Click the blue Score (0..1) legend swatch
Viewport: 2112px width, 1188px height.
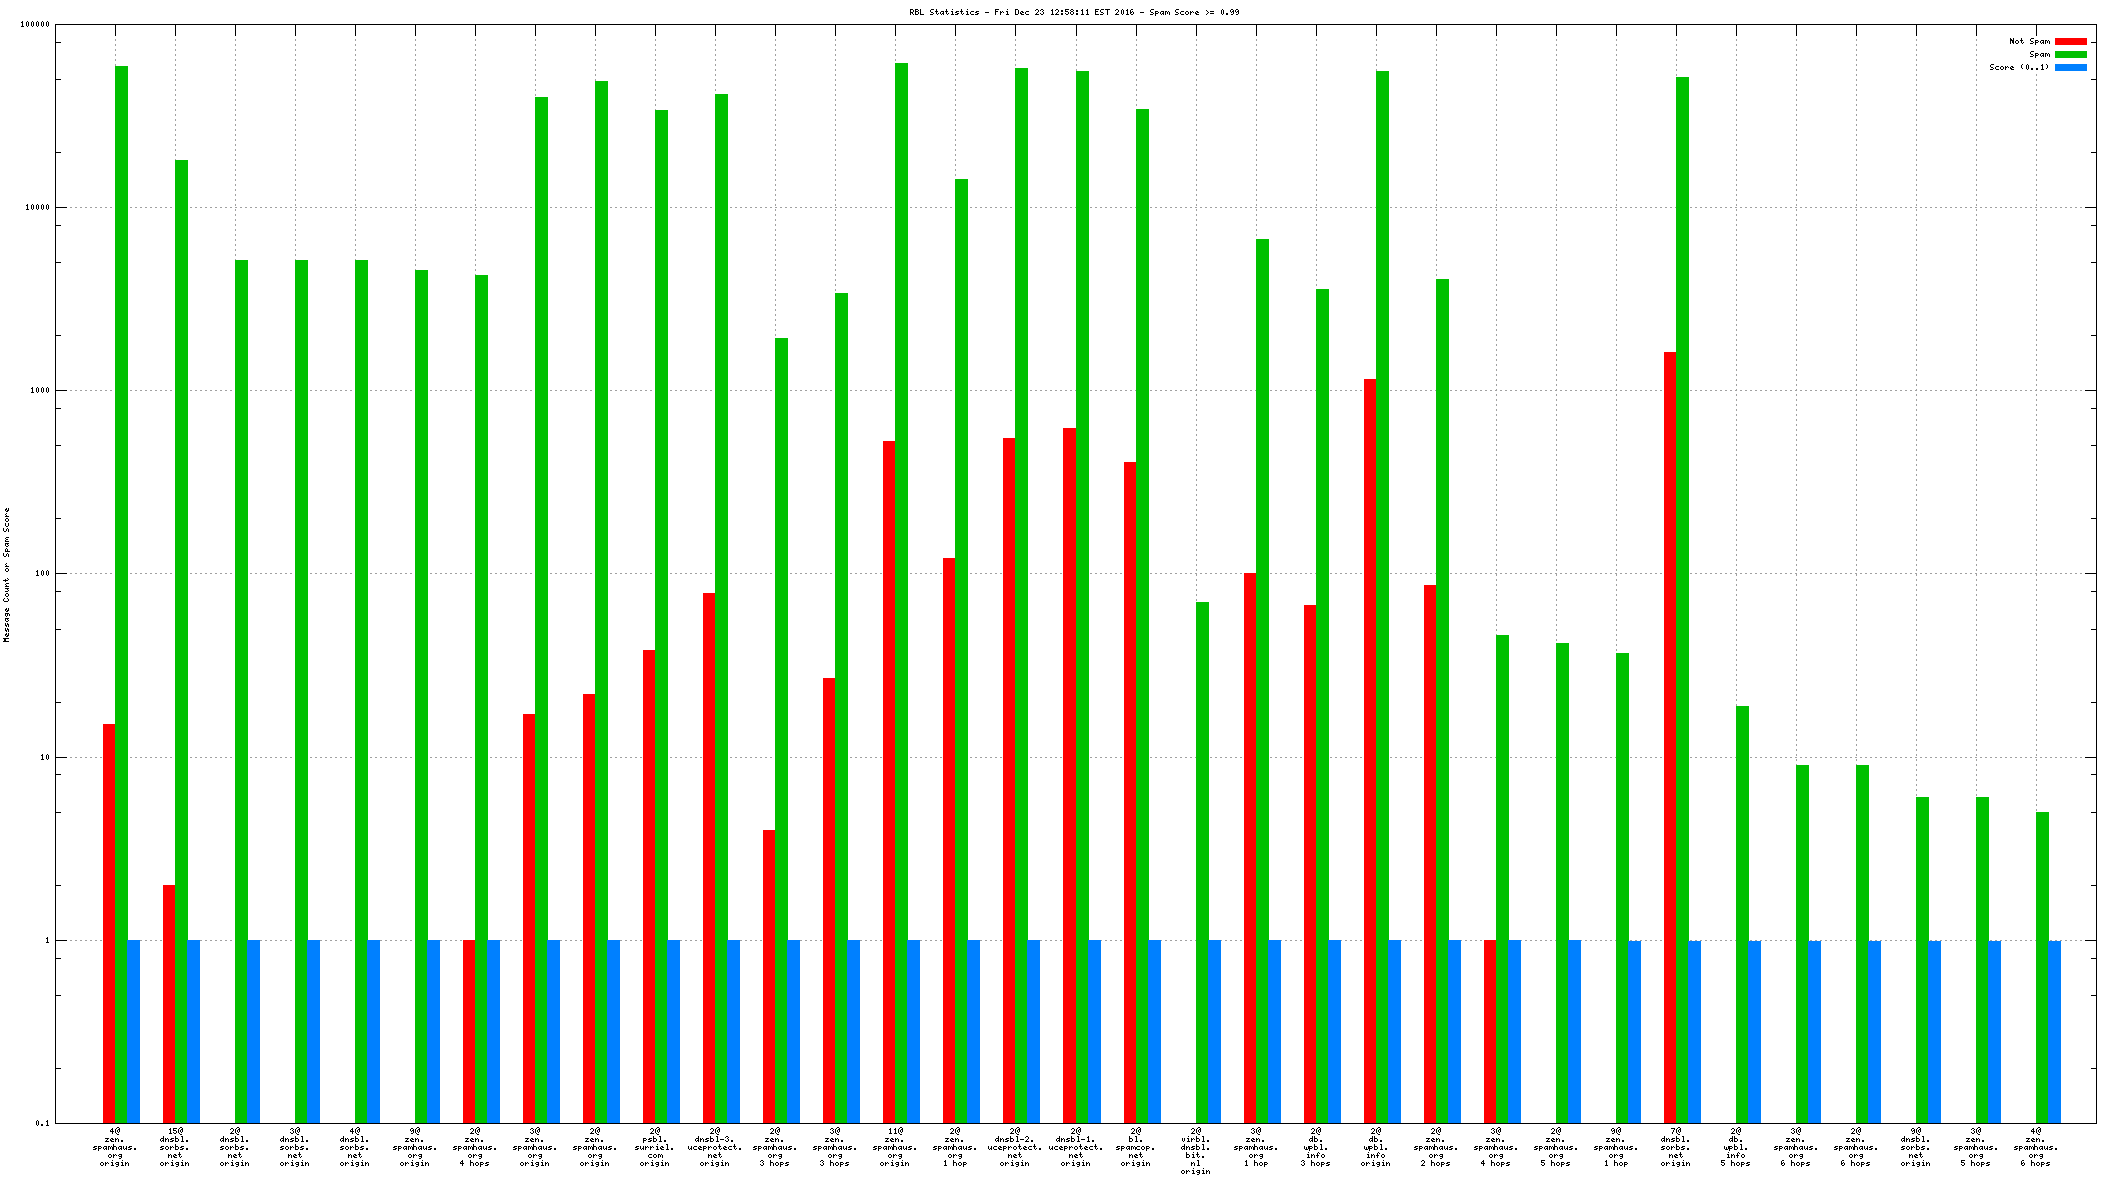click(2070, 68)
